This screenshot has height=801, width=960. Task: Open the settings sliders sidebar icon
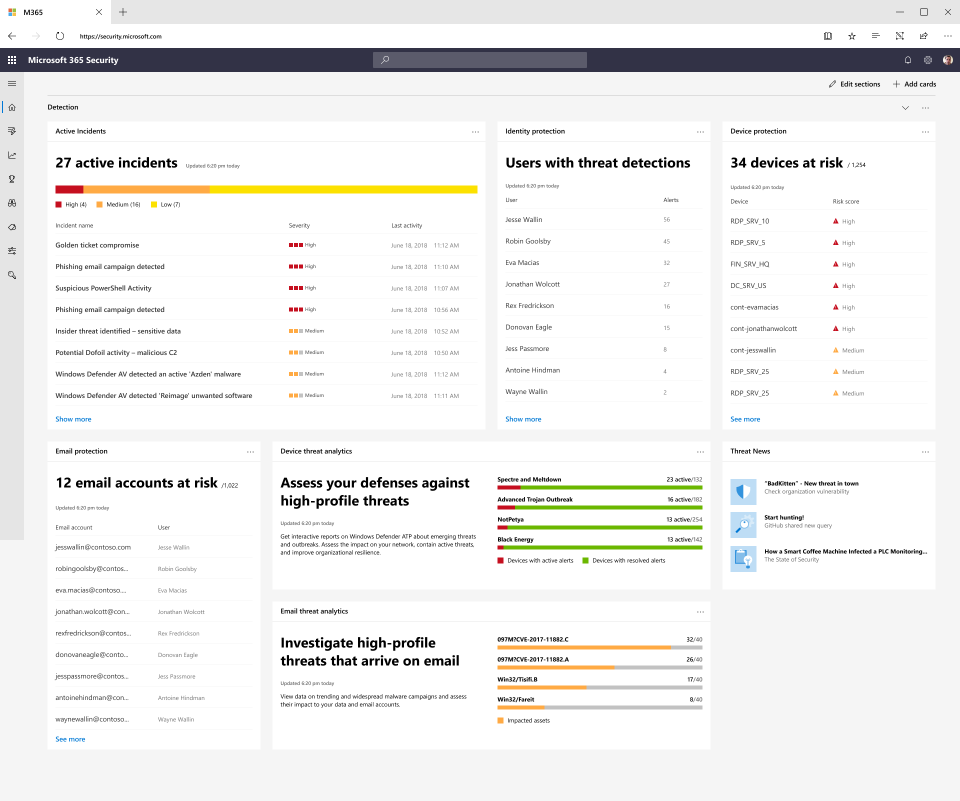click(x=12, y=251)
